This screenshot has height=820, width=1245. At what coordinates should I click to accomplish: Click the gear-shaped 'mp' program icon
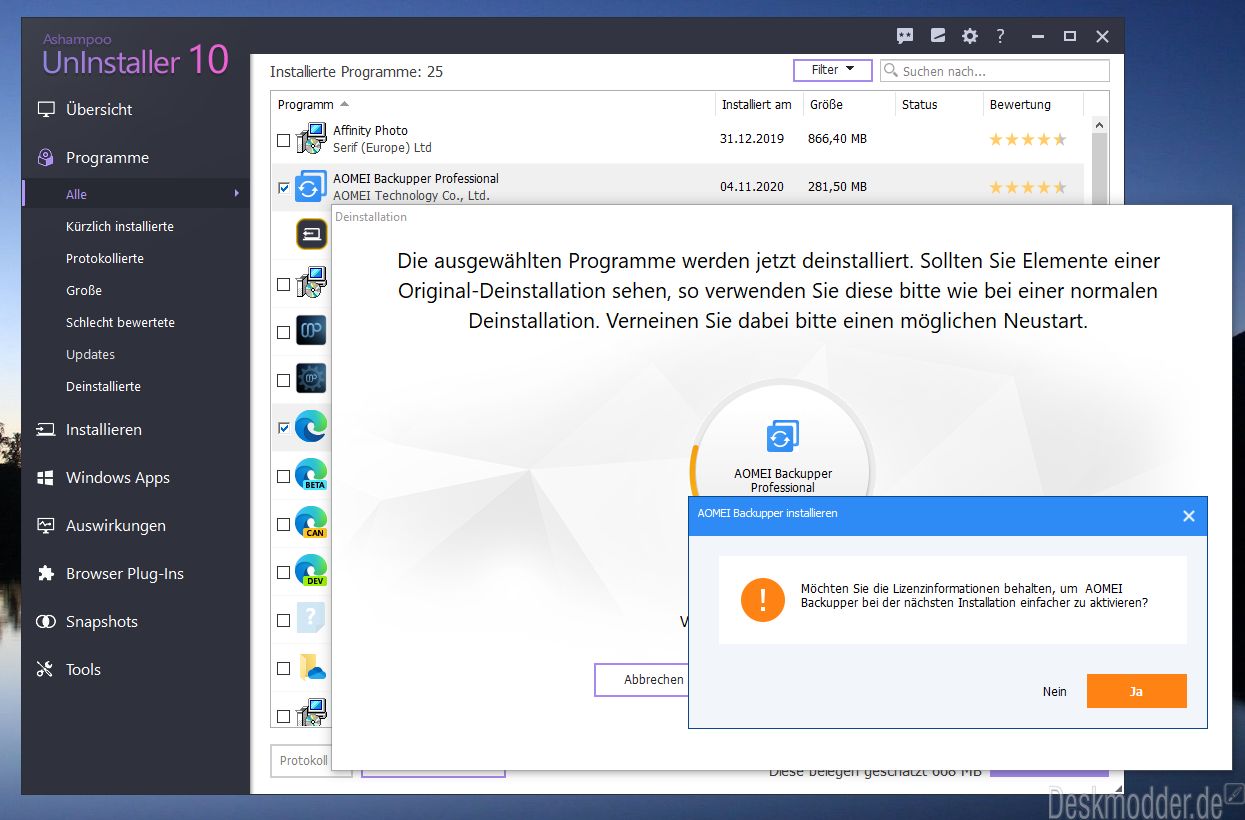point(312,379)
